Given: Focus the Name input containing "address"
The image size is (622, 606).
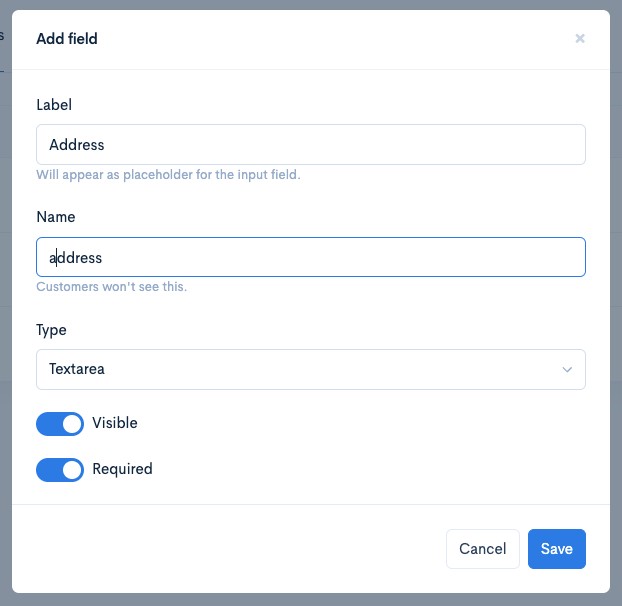Looking at the screenshot, I should coord(311,257).
